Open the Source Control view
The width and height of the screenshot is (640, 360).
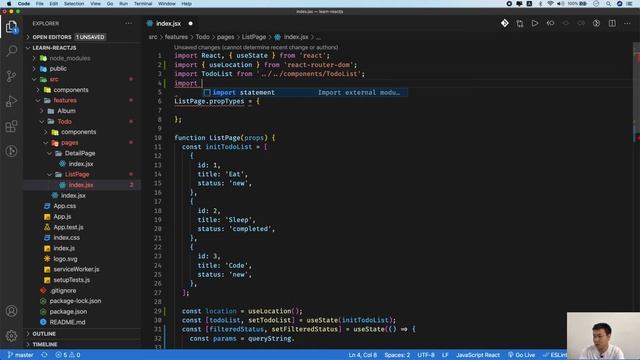point(11,76)
